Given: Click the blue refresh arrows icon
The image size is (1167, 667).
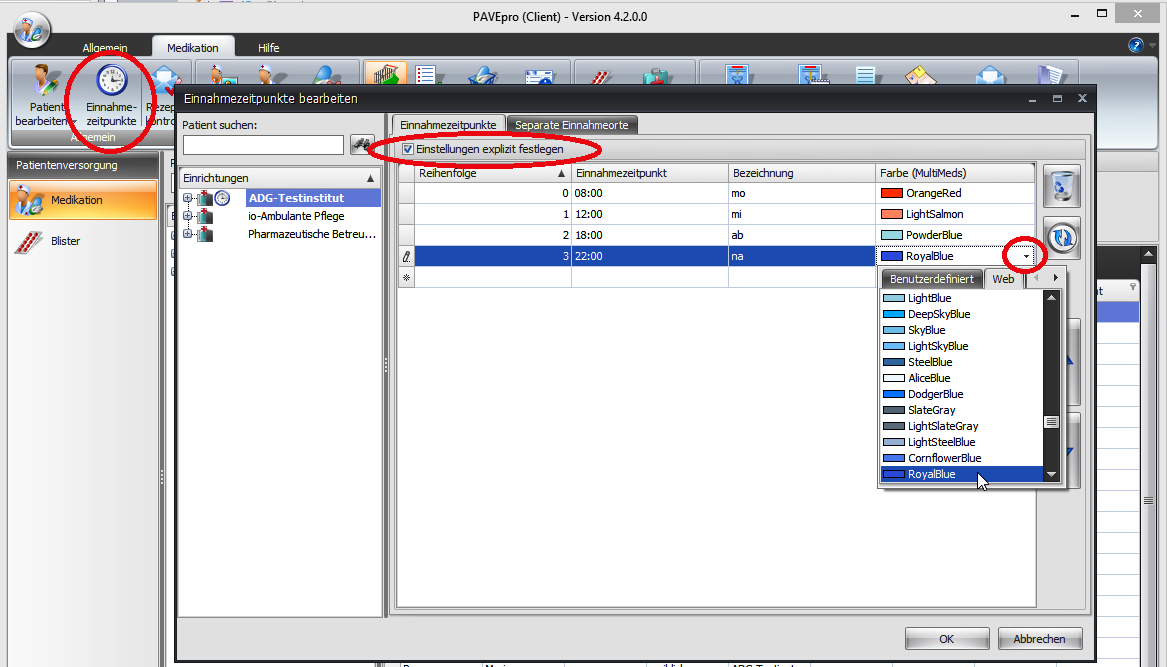Looking at the screenshot, I should 1061,237.
